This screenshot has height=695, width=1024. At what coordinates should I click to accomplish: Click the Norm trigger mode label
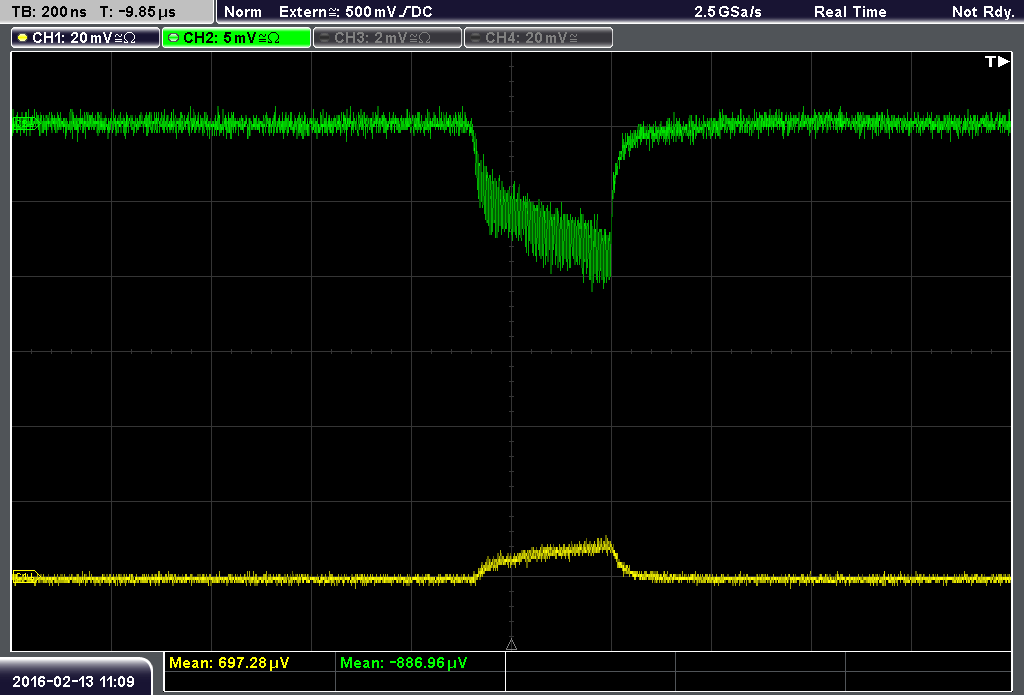coord(242,12)
